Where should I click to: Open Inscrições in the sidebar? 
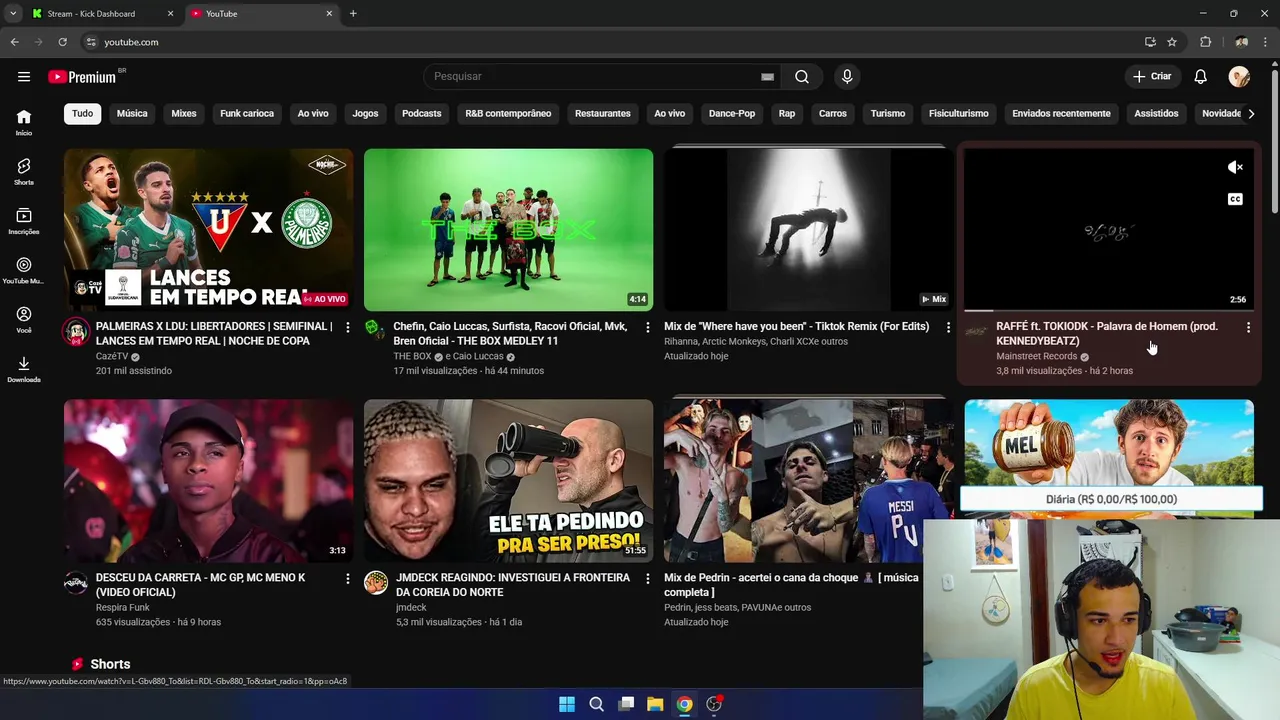pyautogui.click(x=24, y=221)
